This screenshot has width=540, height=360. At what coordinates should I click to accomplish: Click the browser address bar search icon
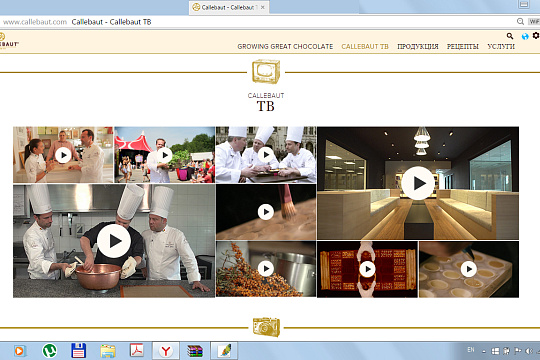(x=520, y=21)
